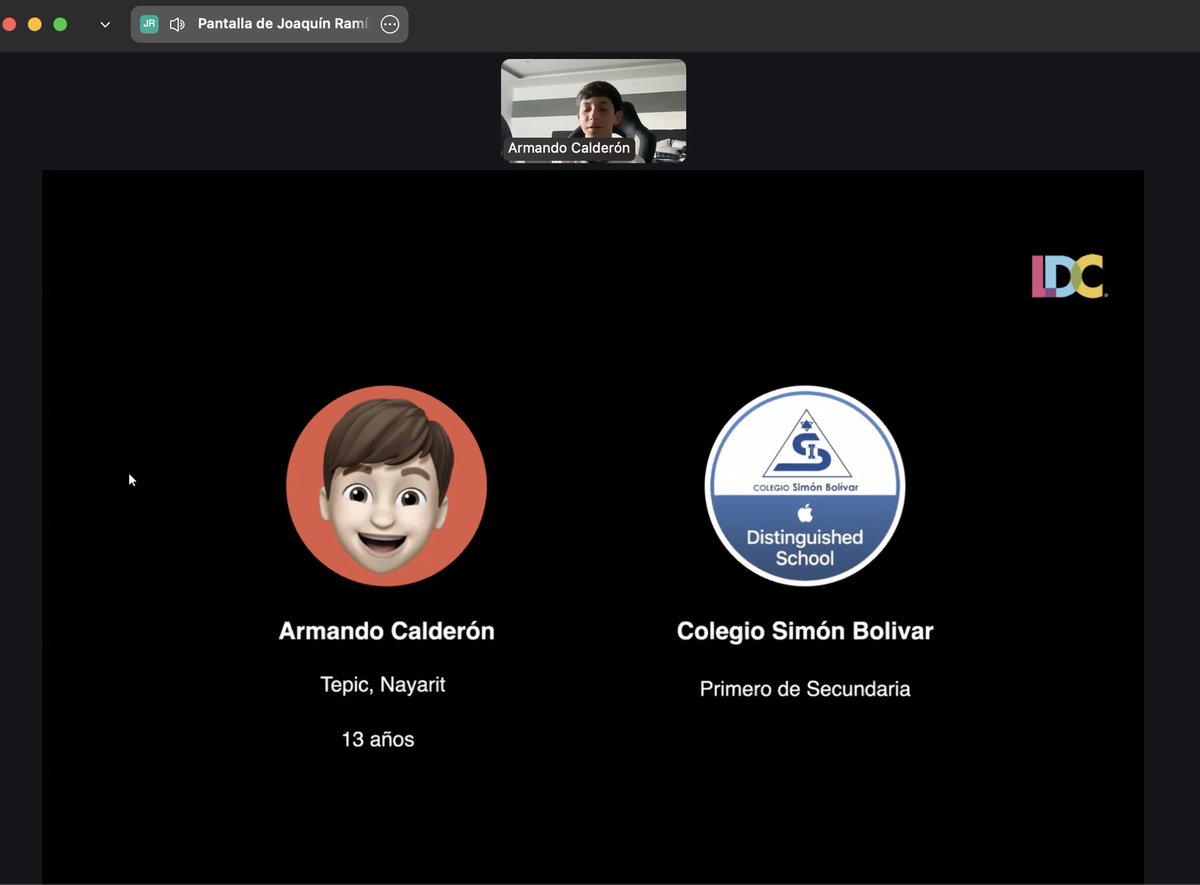Image resolution: width=1200 pixels, height=885 pixels.
Task: Click the Memoji avatar in red circle
Action: click(387, 486)
